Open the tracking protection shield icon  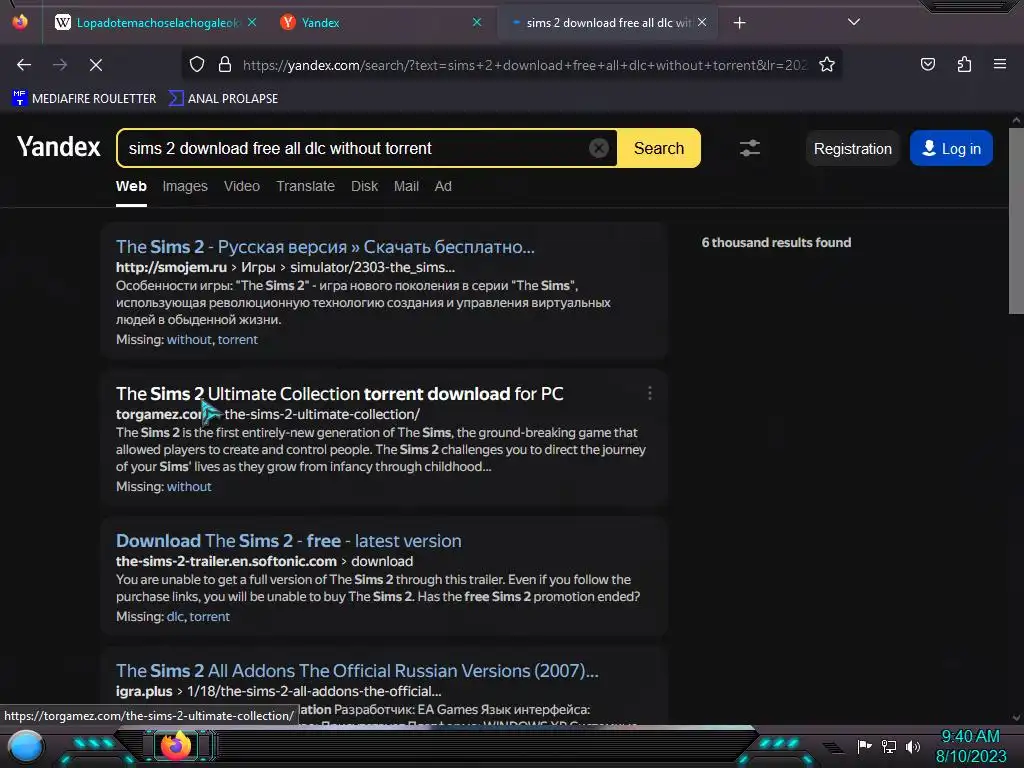(x=197, y=65)
